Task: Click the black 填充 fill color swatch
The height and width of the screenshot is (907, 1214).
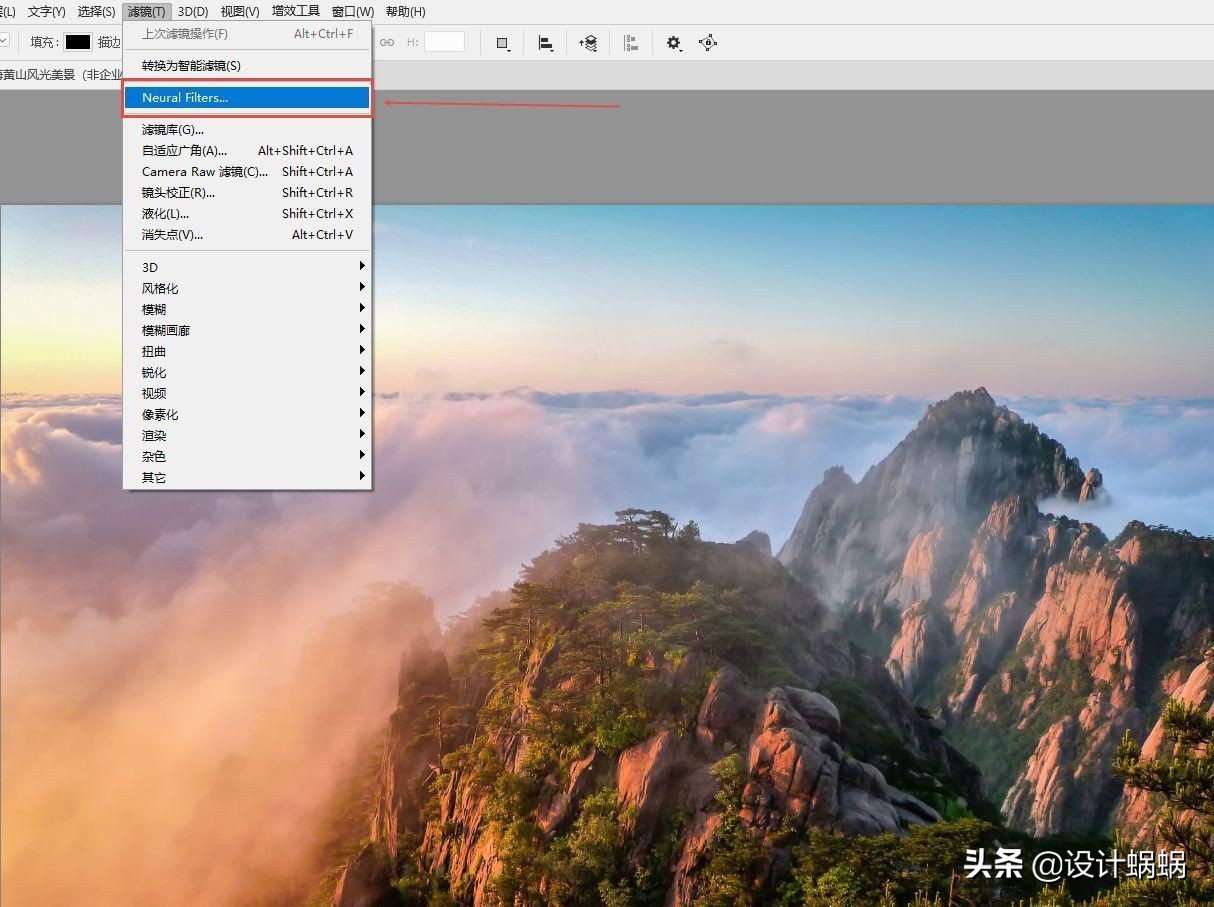Action: click(79, 42)
